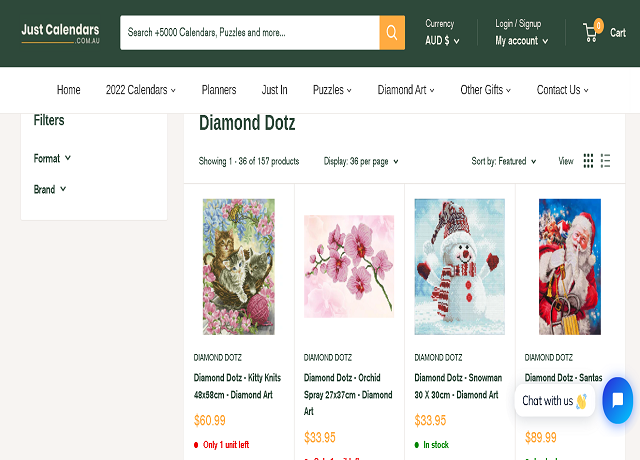Go to the Planners menu item
Viewport: 640px width, 460px height.
point(219,90)
